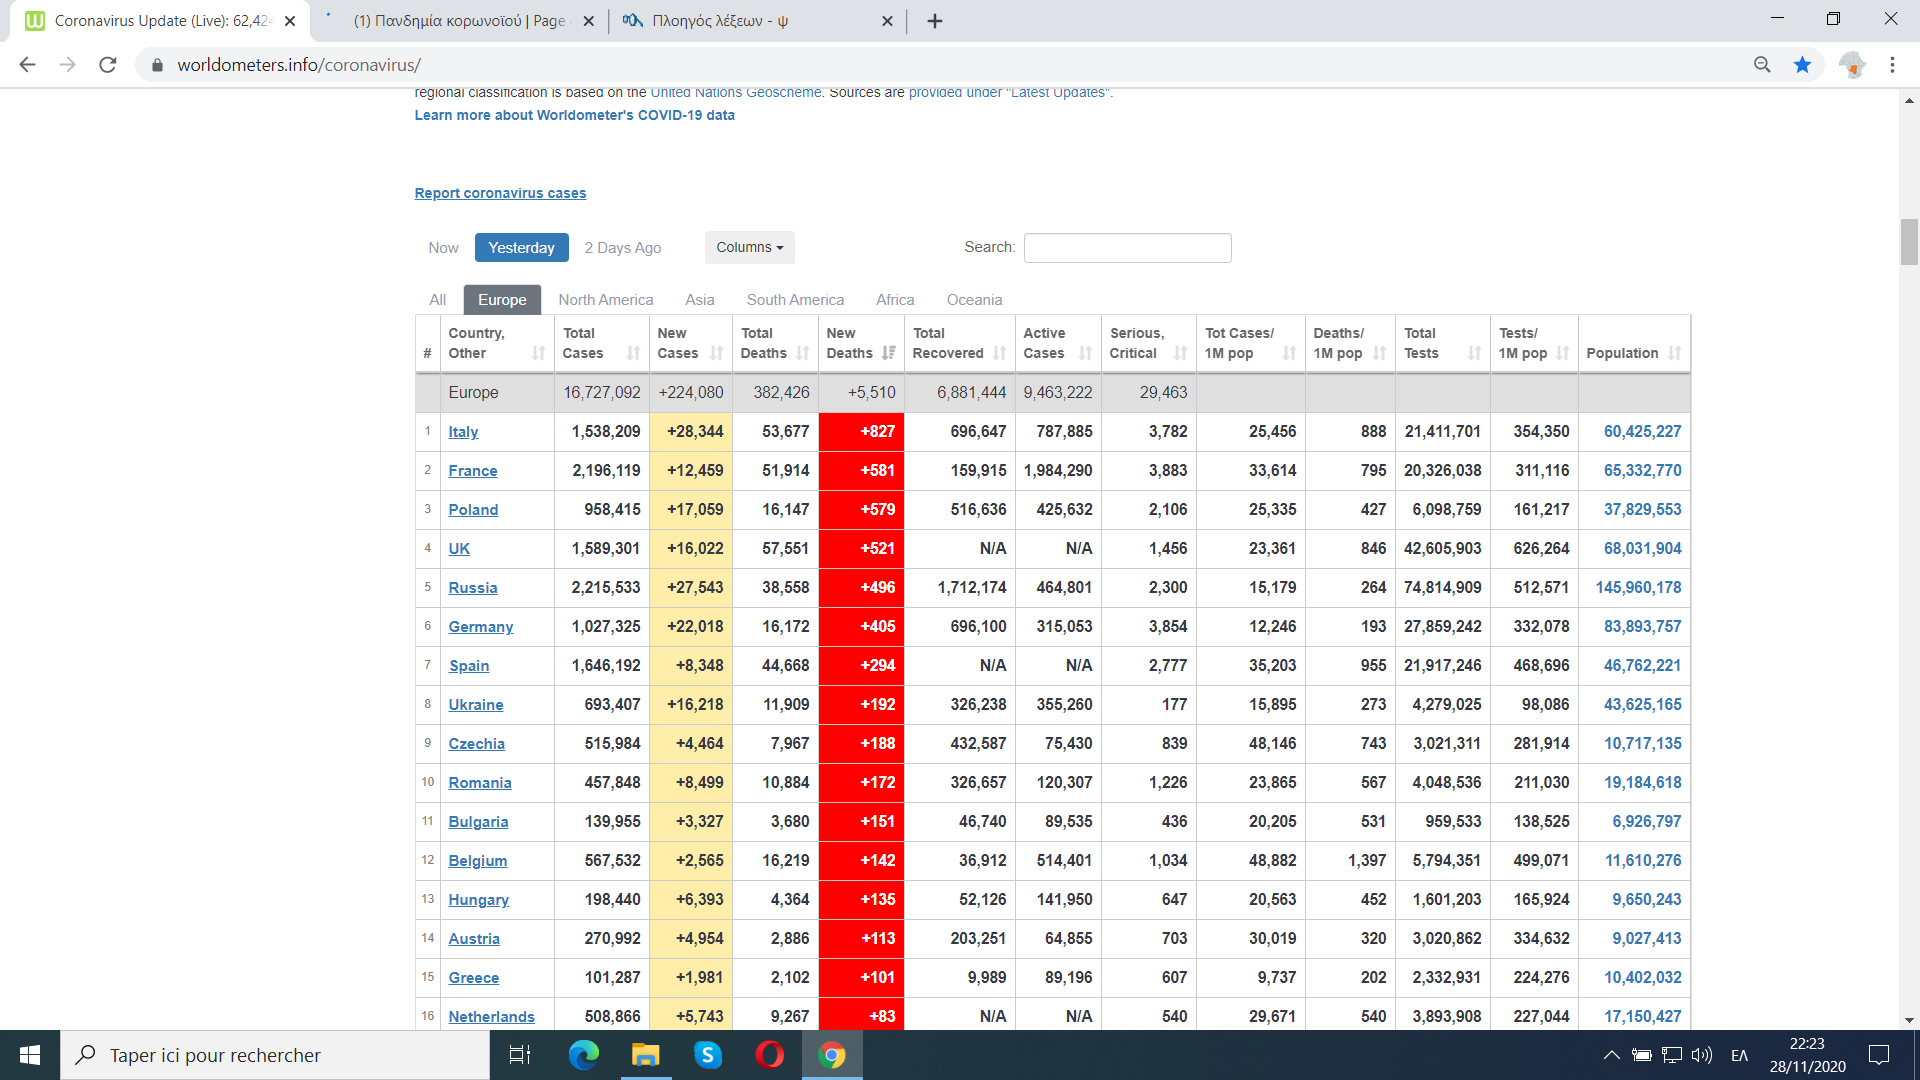Open Task View in taskbar
This screenshot has height=1080, width=1920.
[x=520, y=1055]
